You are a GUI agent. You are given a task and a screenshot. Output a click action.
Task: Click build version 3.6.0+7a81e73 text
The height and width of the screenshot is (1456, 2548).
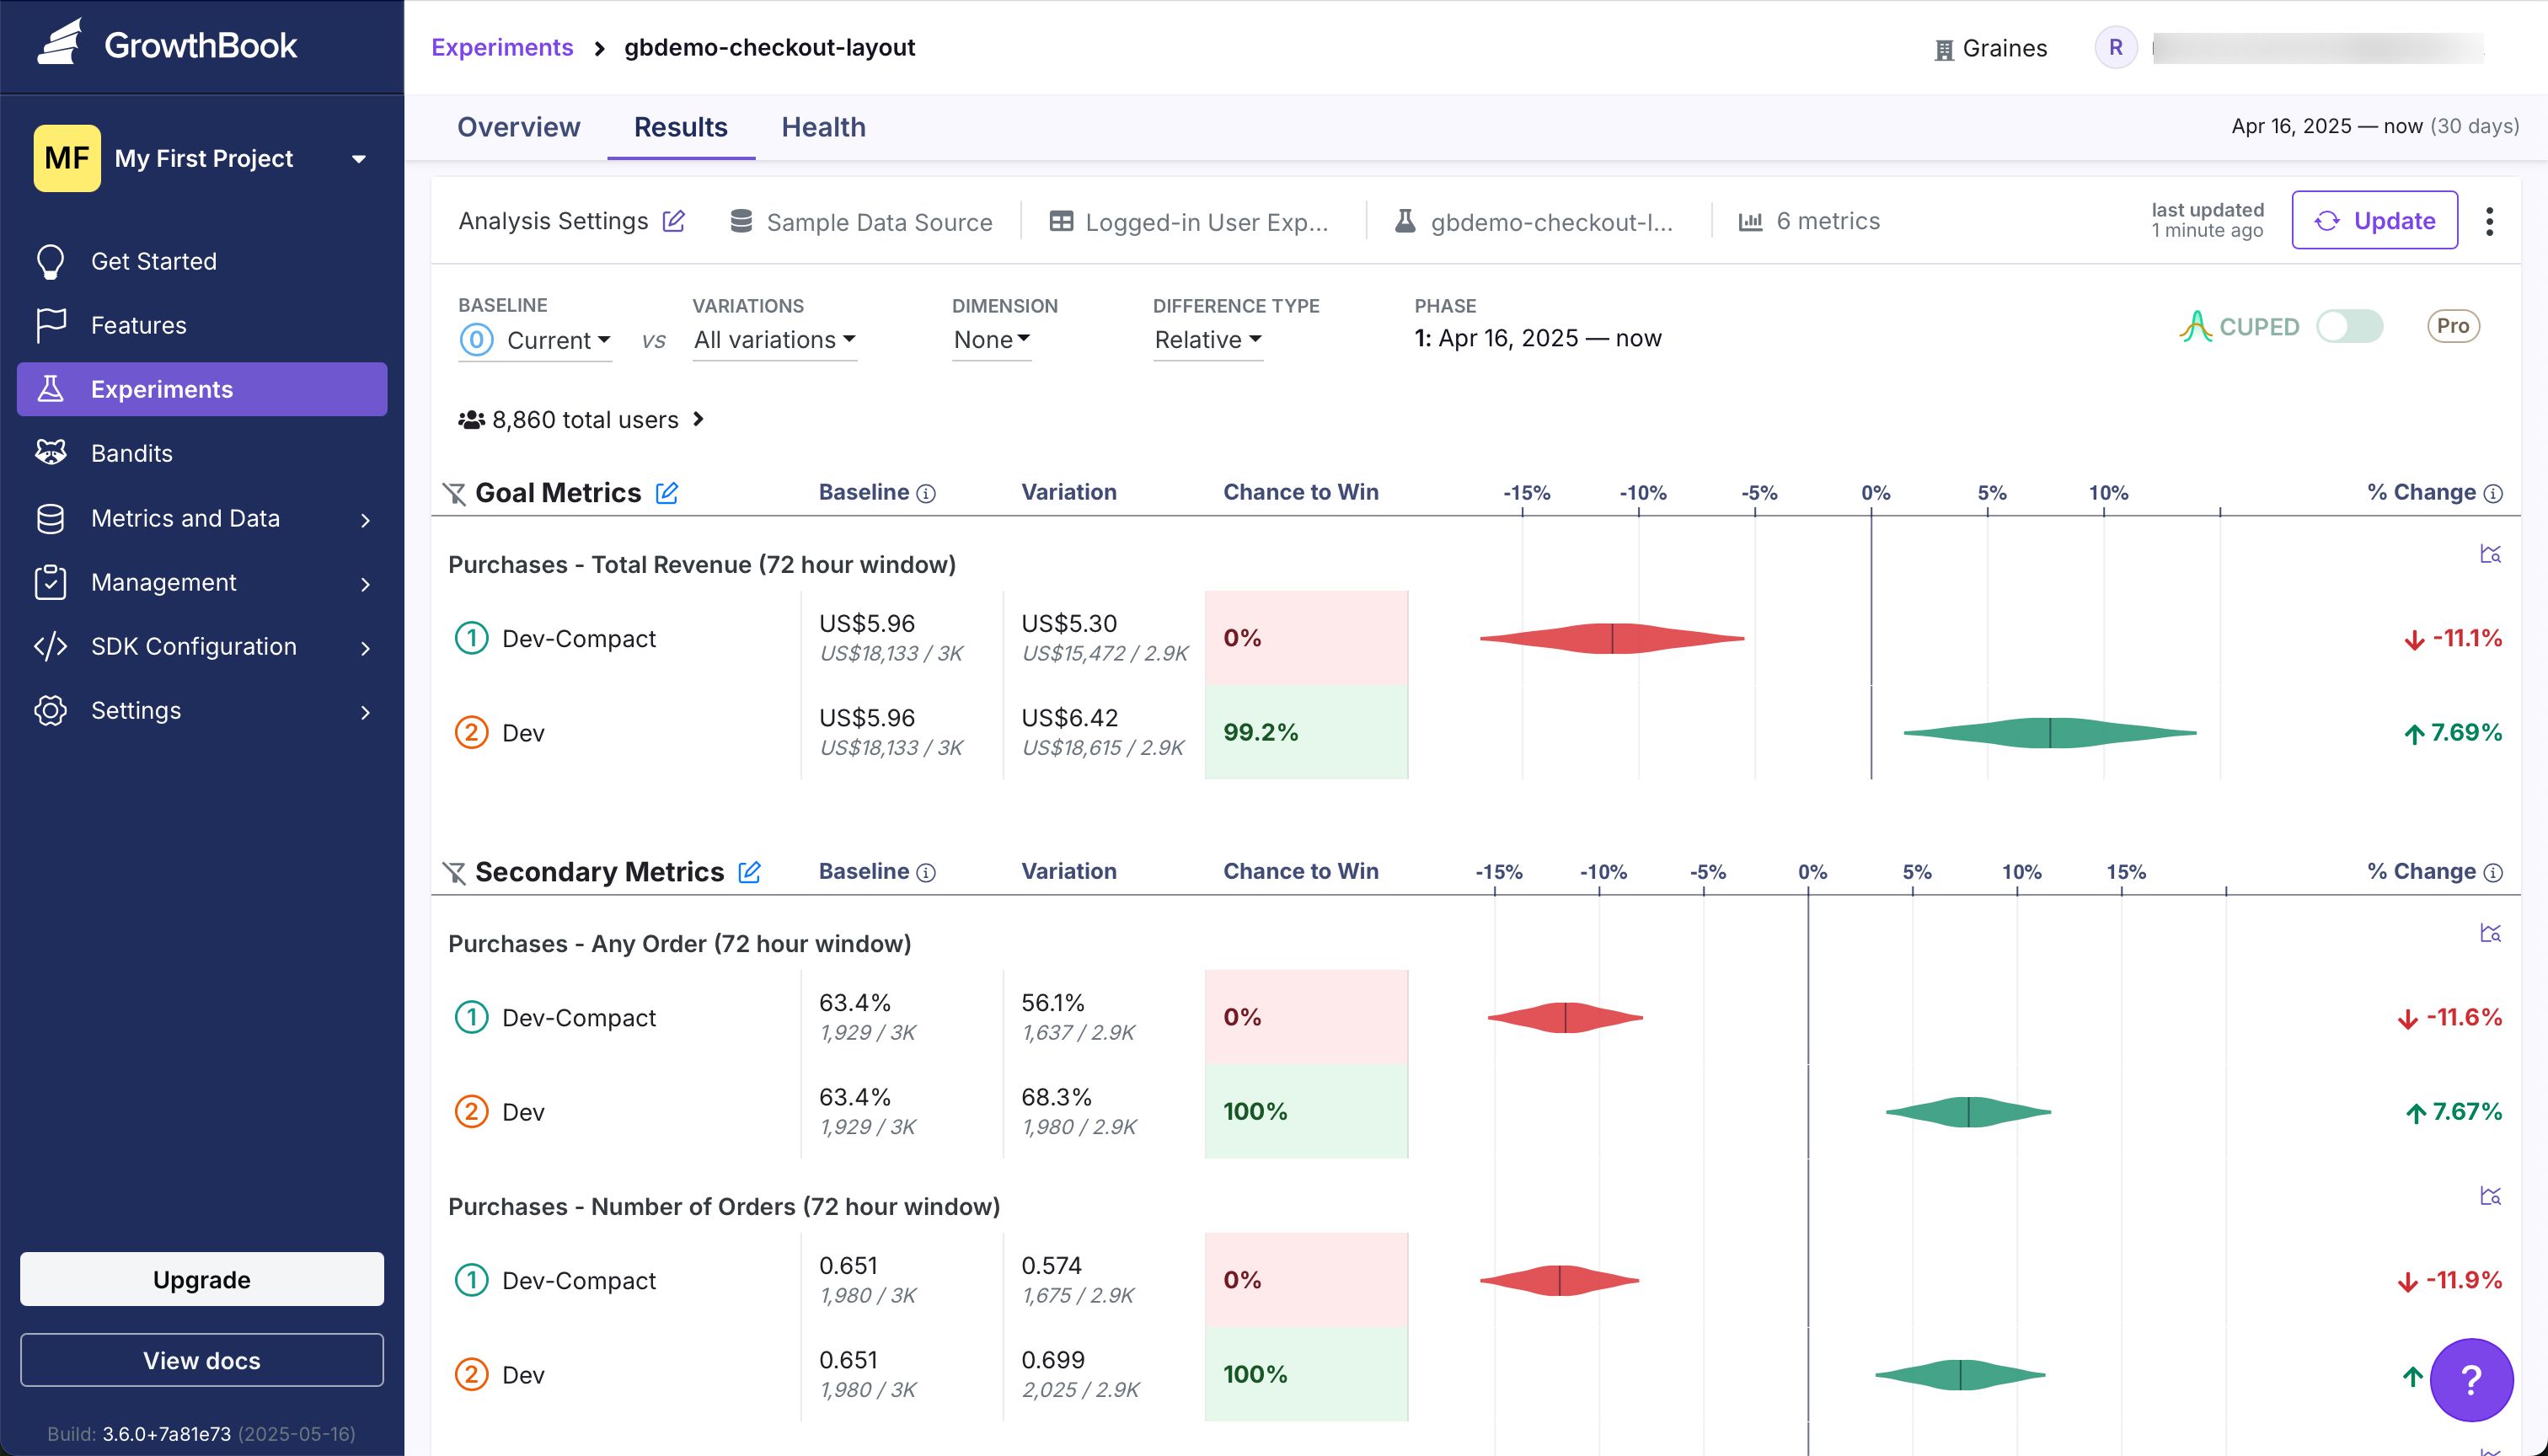point(166,1434)
